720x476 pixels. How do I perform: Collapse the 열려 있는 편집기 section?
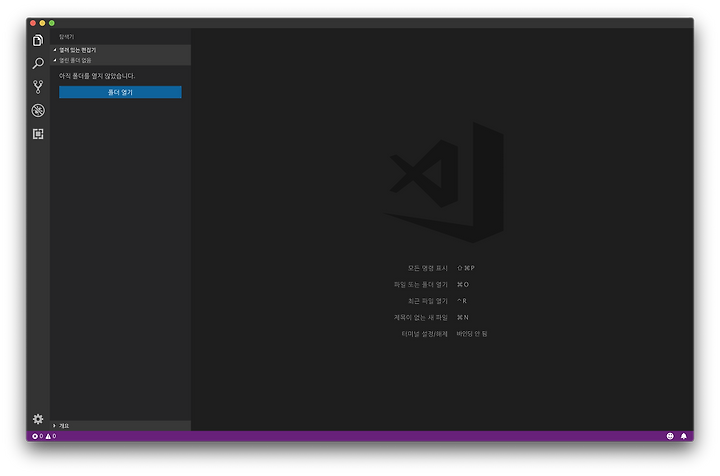(120, 50)
